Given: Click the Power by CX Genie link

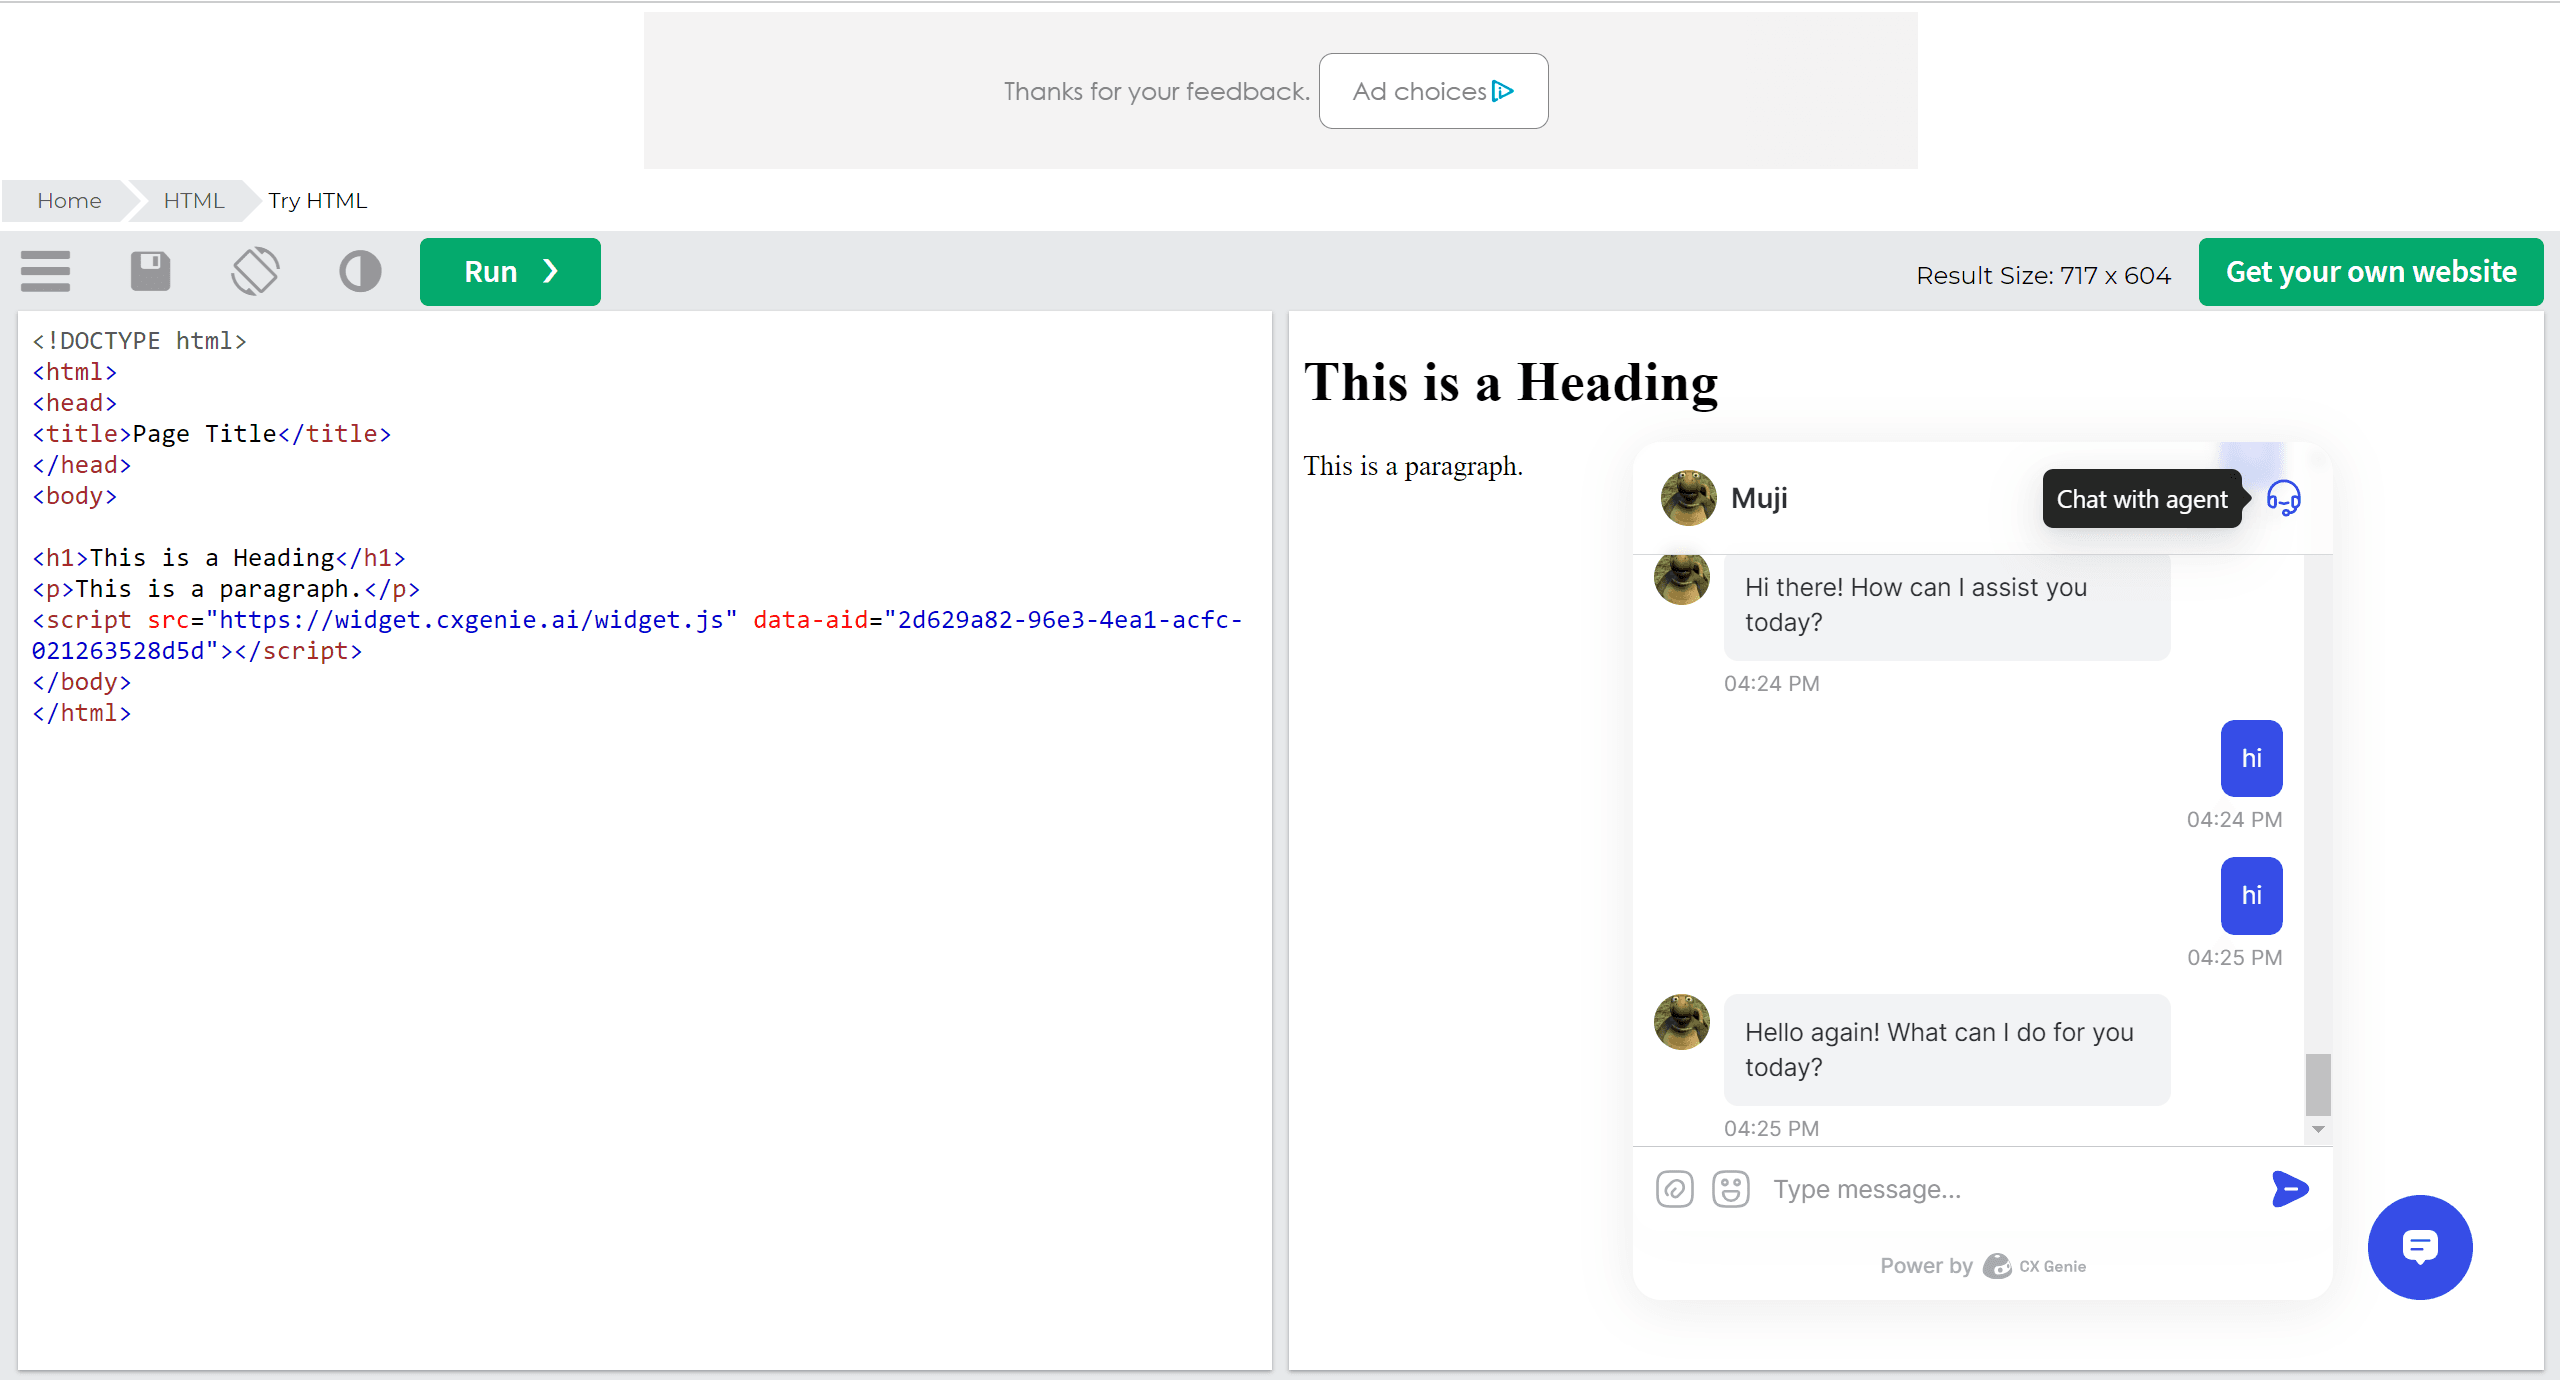Looking at the screenshot, I should click(1983, 1266).
